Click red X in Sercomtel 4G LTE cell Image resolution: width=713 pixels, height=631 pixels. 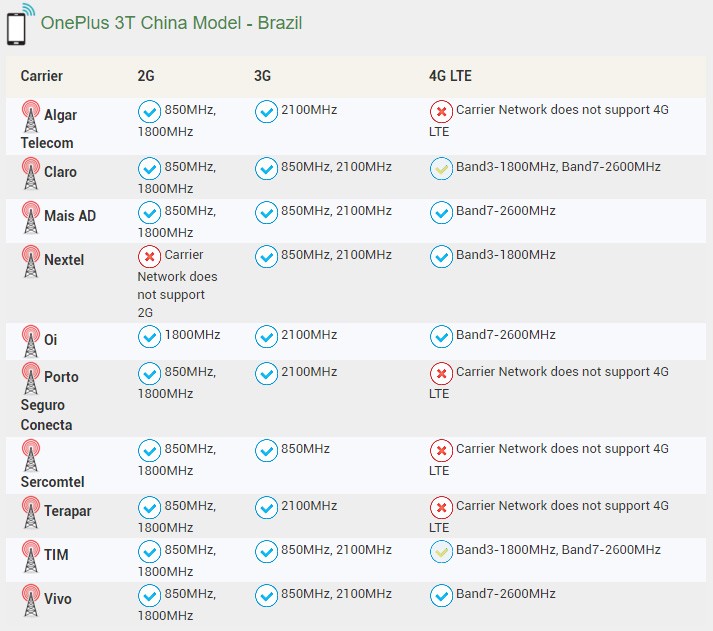tap(441, 451)
